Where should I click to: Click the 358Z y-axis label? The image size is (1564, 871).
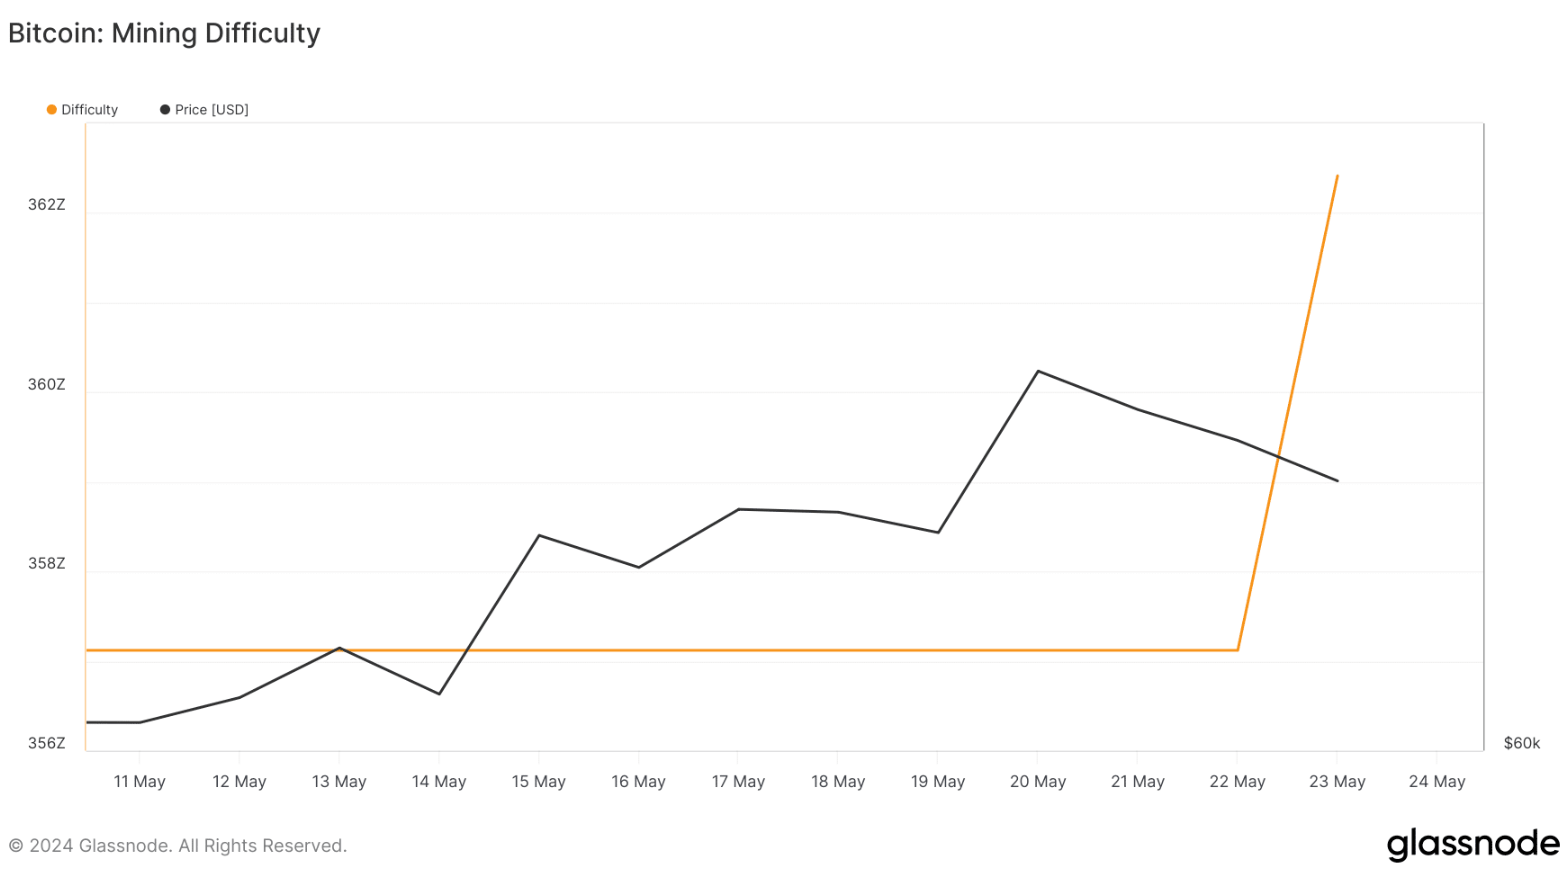point(46,564)
